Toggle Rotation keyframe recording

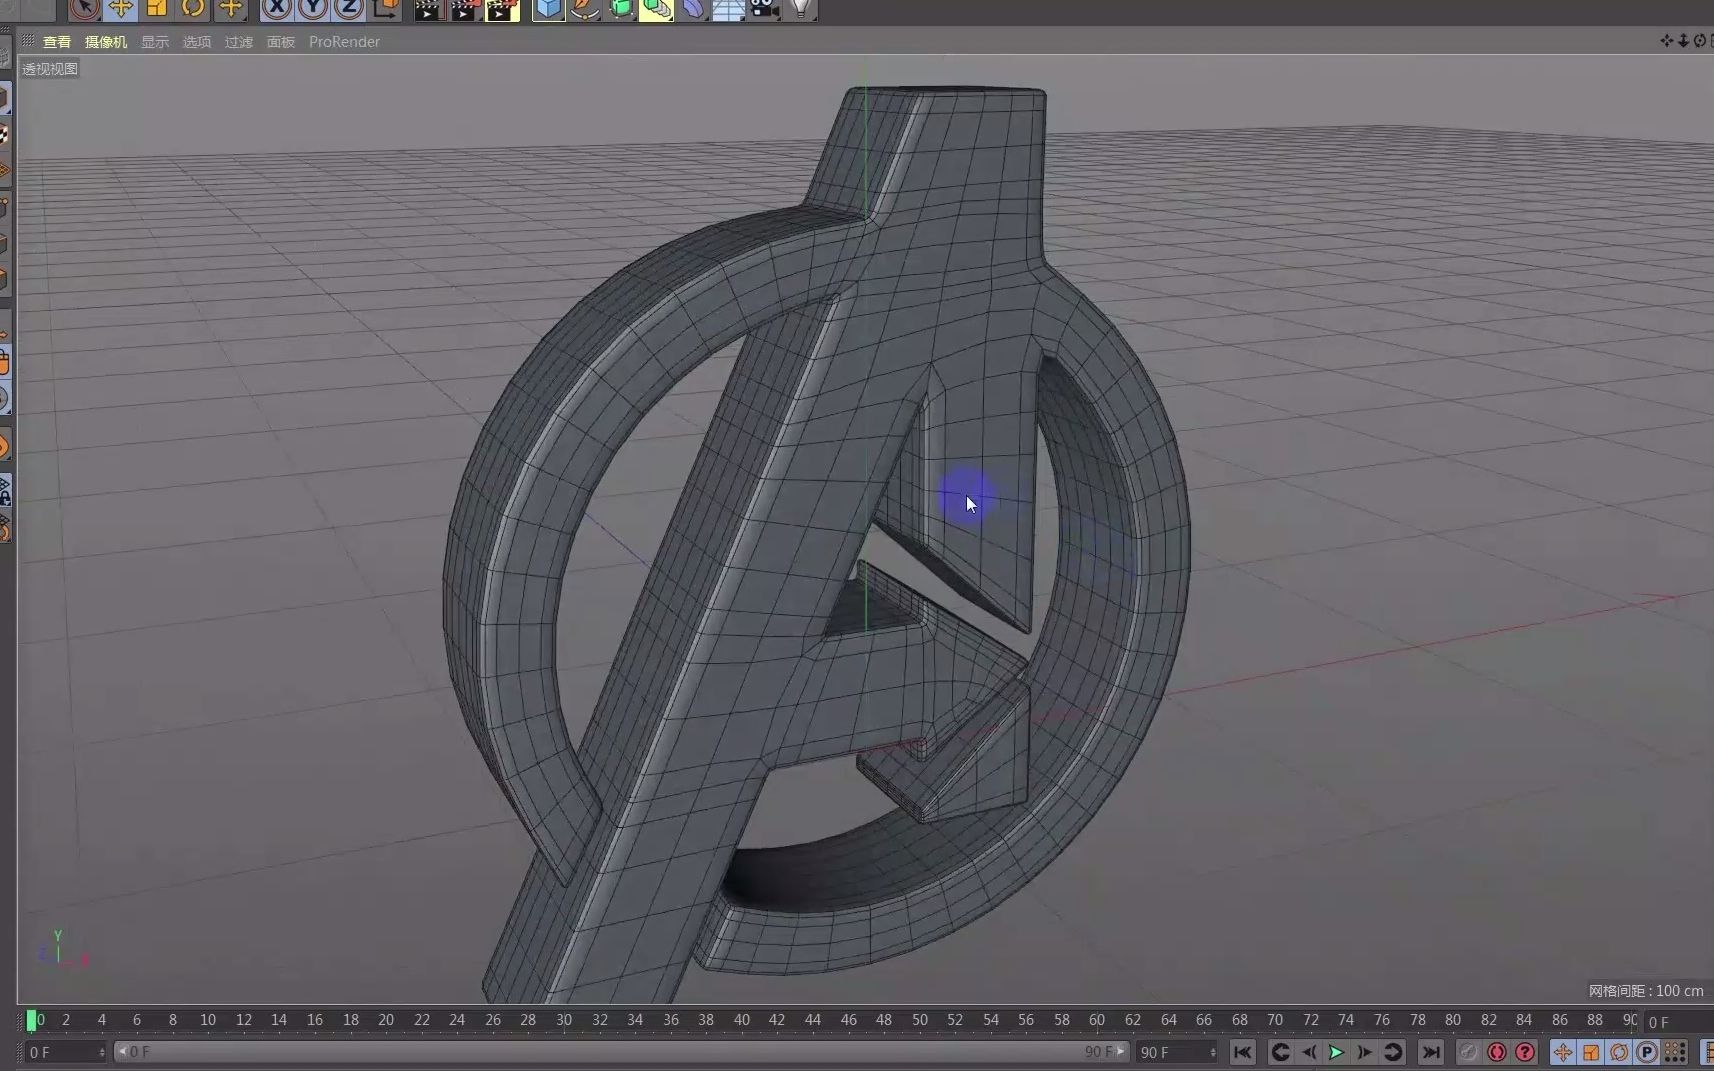(1619, 1052)
